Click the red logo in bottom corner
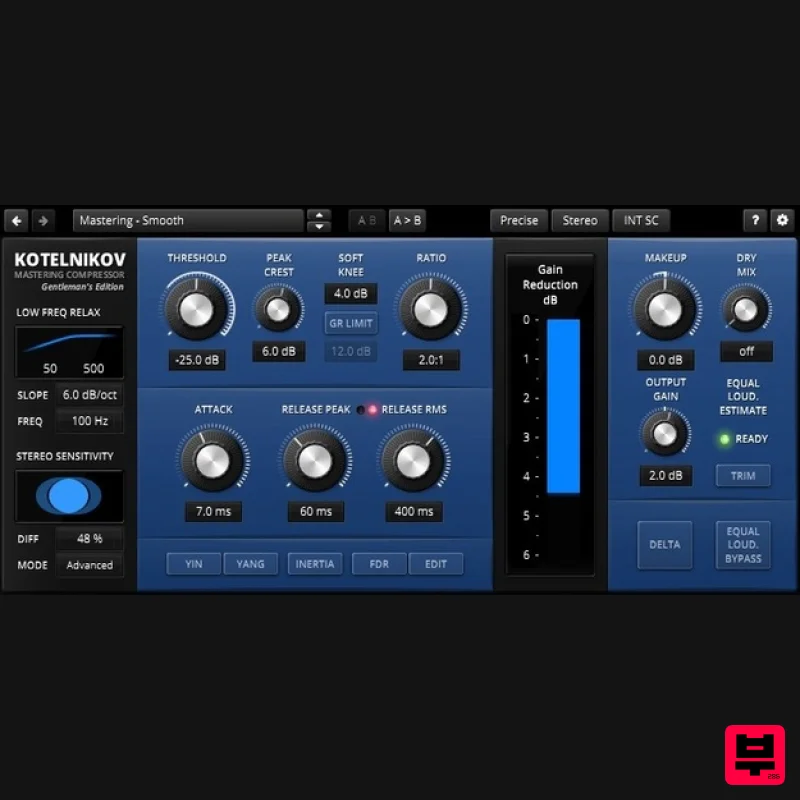 (754, 754)
